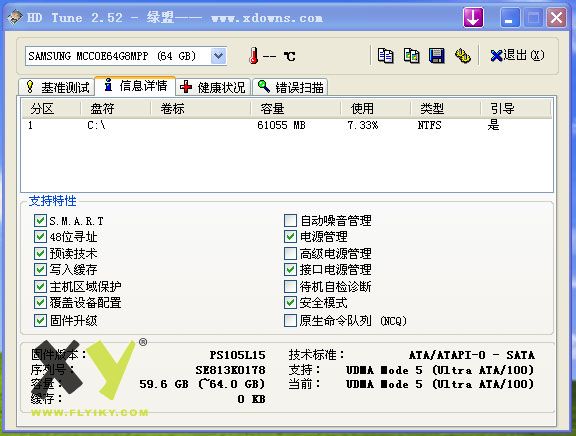Click the firmware version PS105L15 text
This screenshot has width=576, height=436.
[x=237, y=355]
